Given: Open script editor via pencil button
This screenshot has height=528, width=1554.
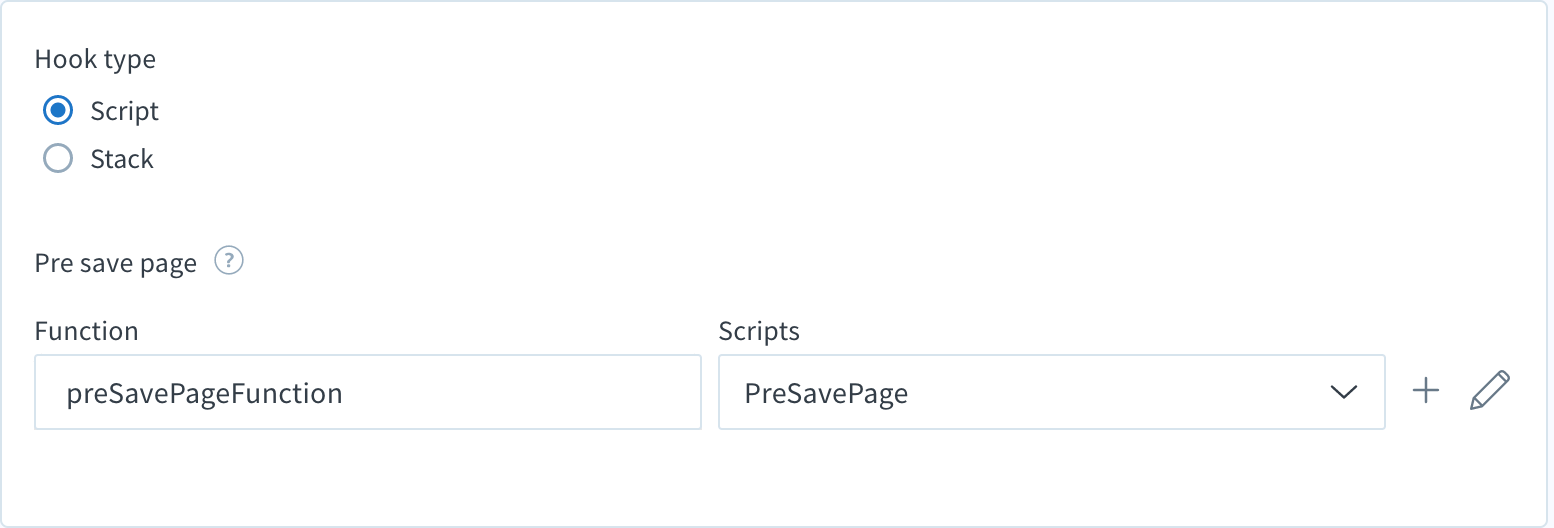Looking at the screenshot, I should click(x=1489, y=391).
